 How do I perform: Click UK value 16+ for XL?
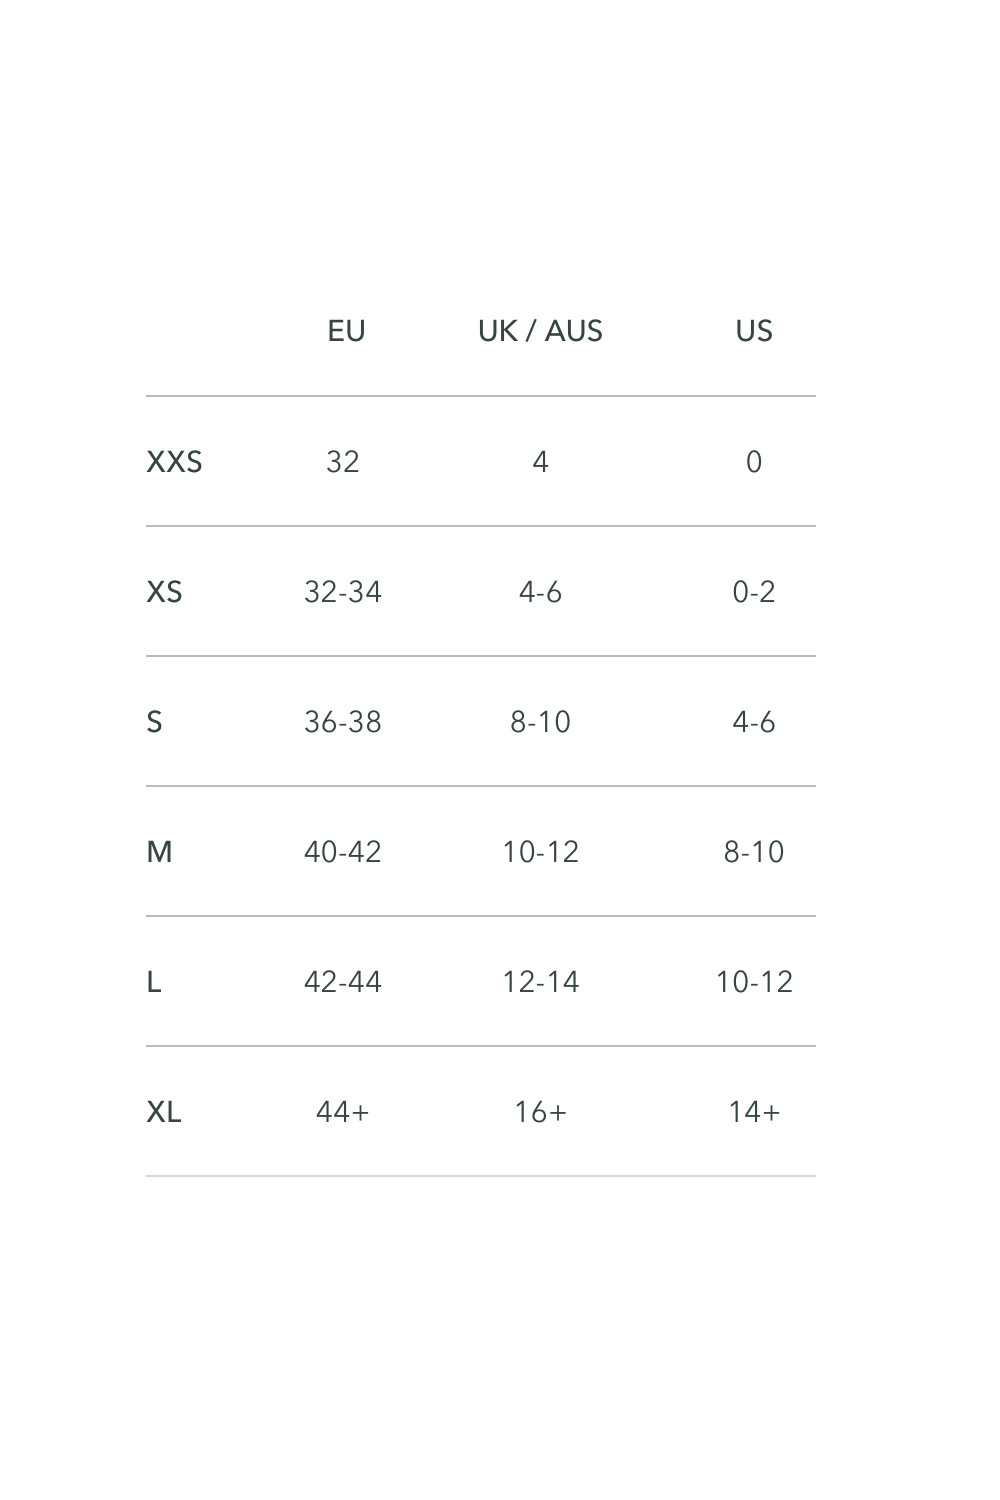click(x=540, y=1112)
